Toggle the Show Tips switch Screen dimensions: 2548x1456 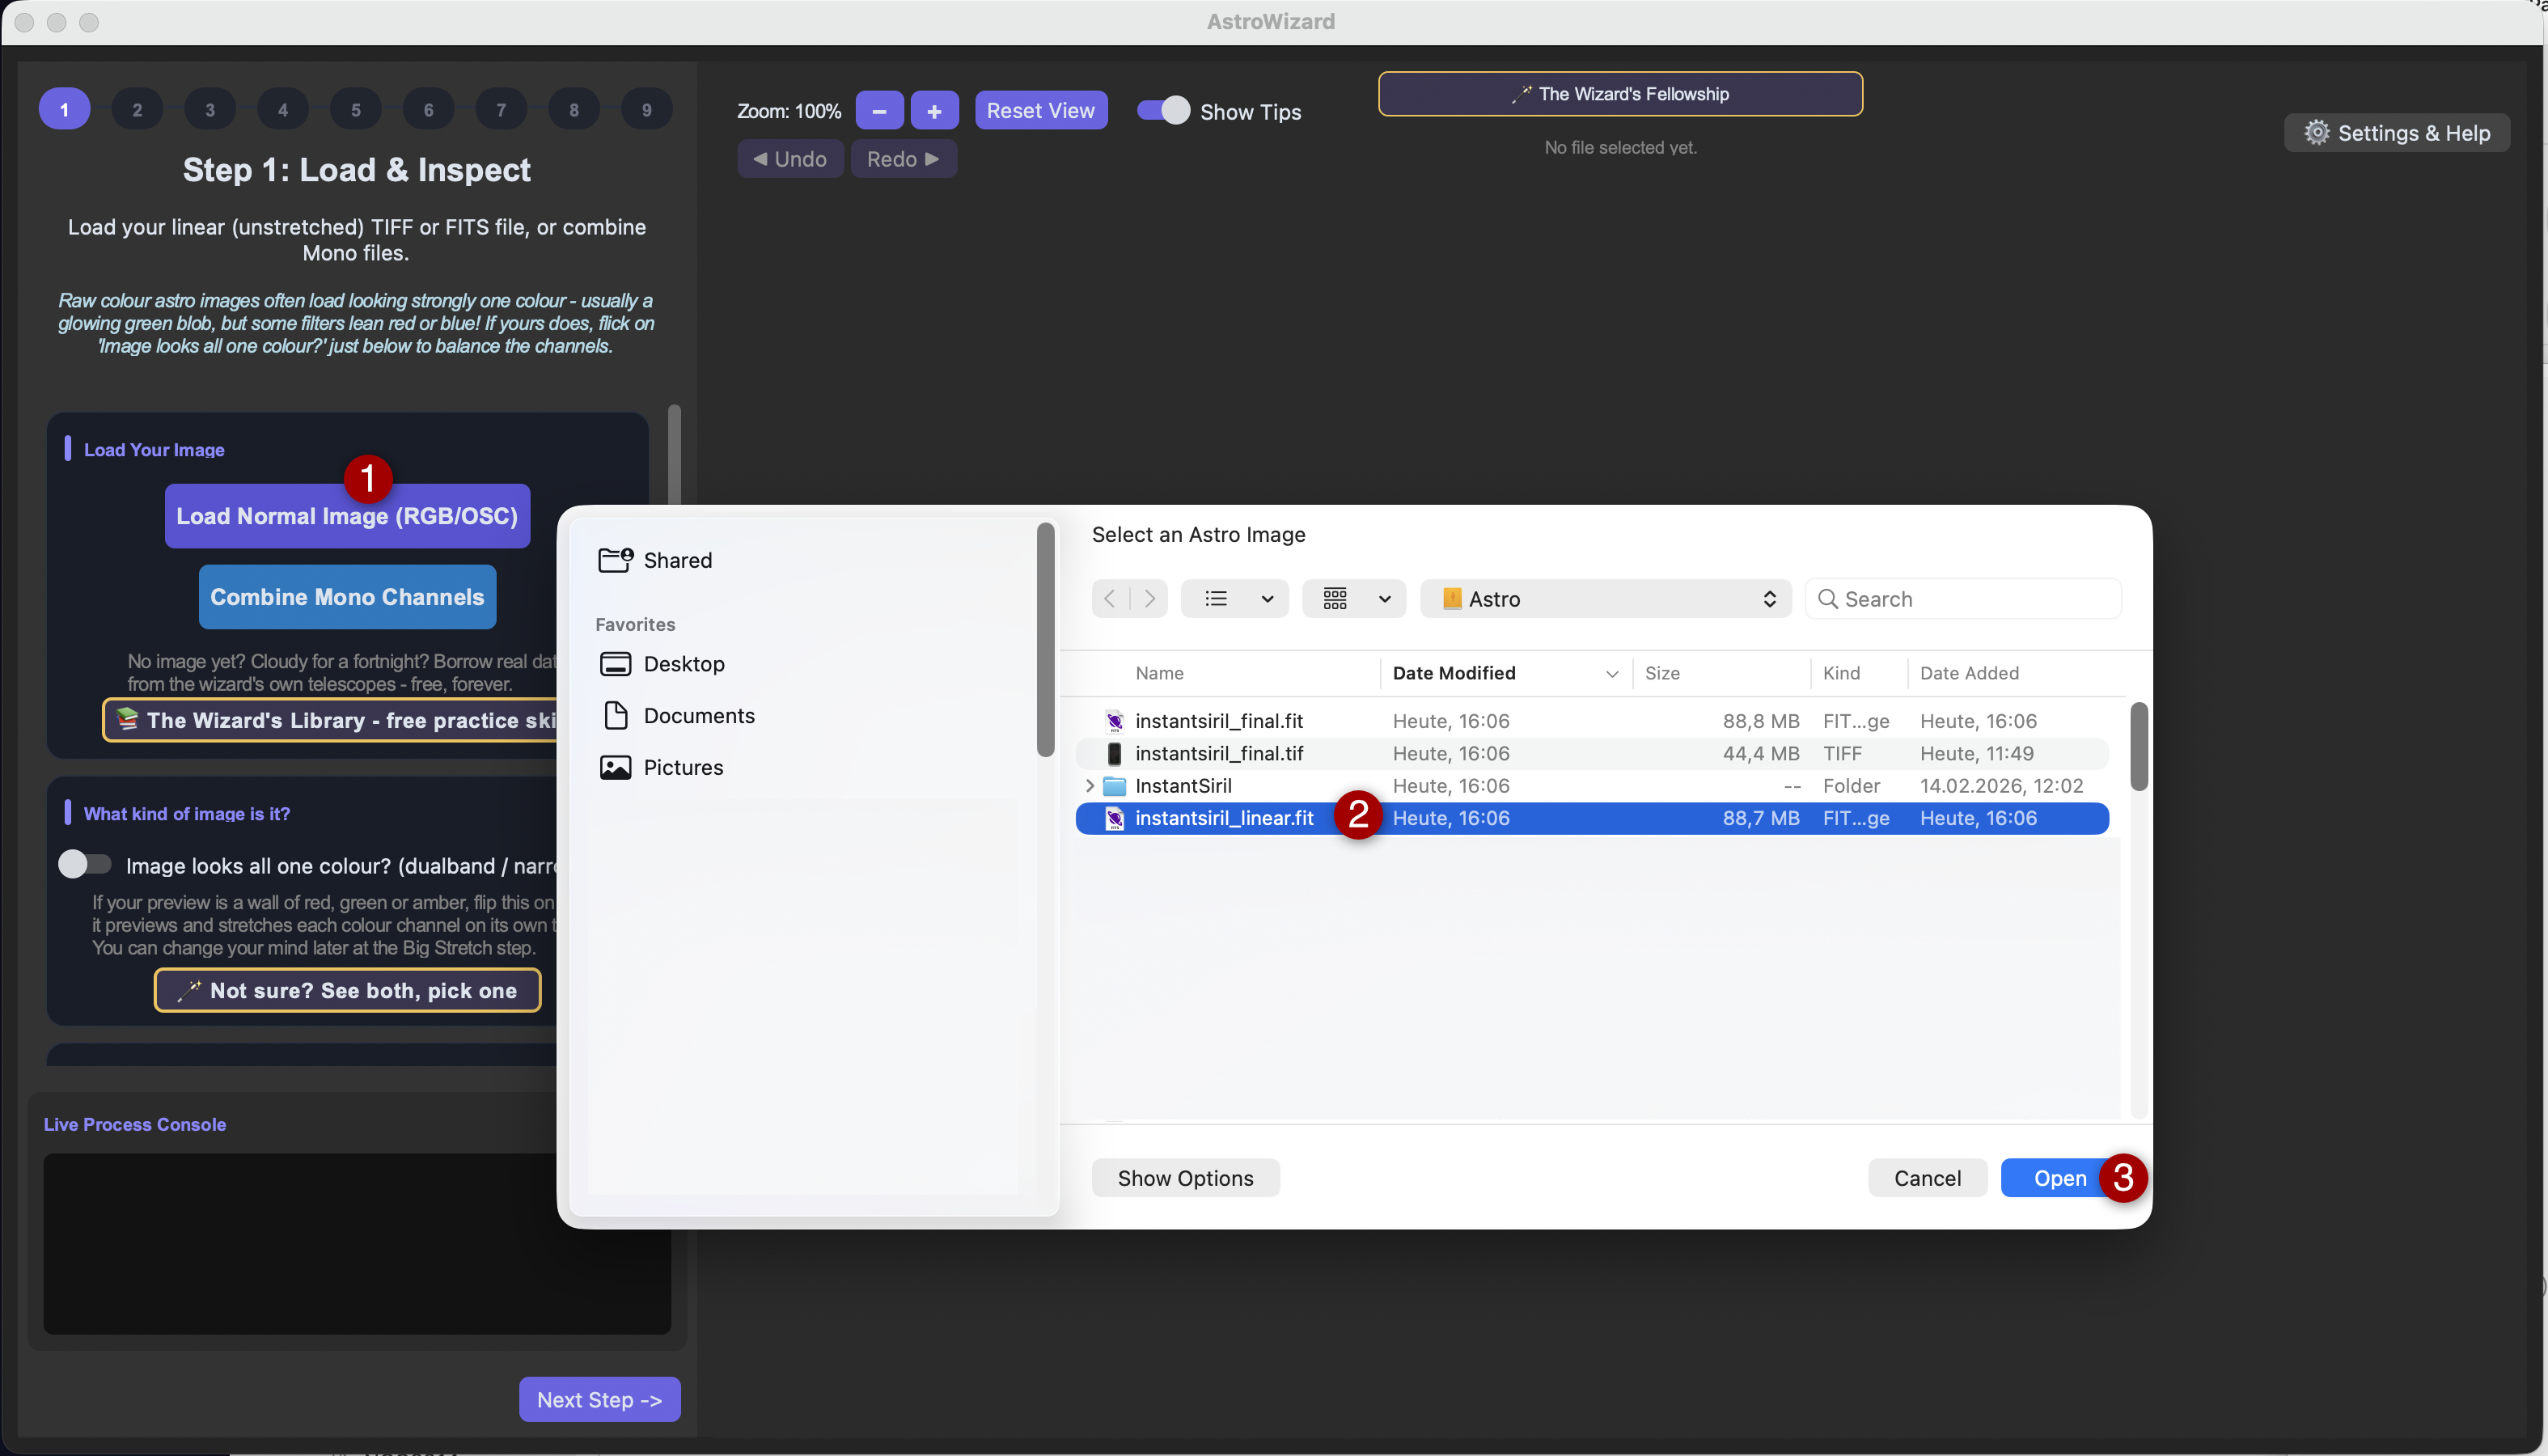pyautogui.click(x=1163, y=110)
